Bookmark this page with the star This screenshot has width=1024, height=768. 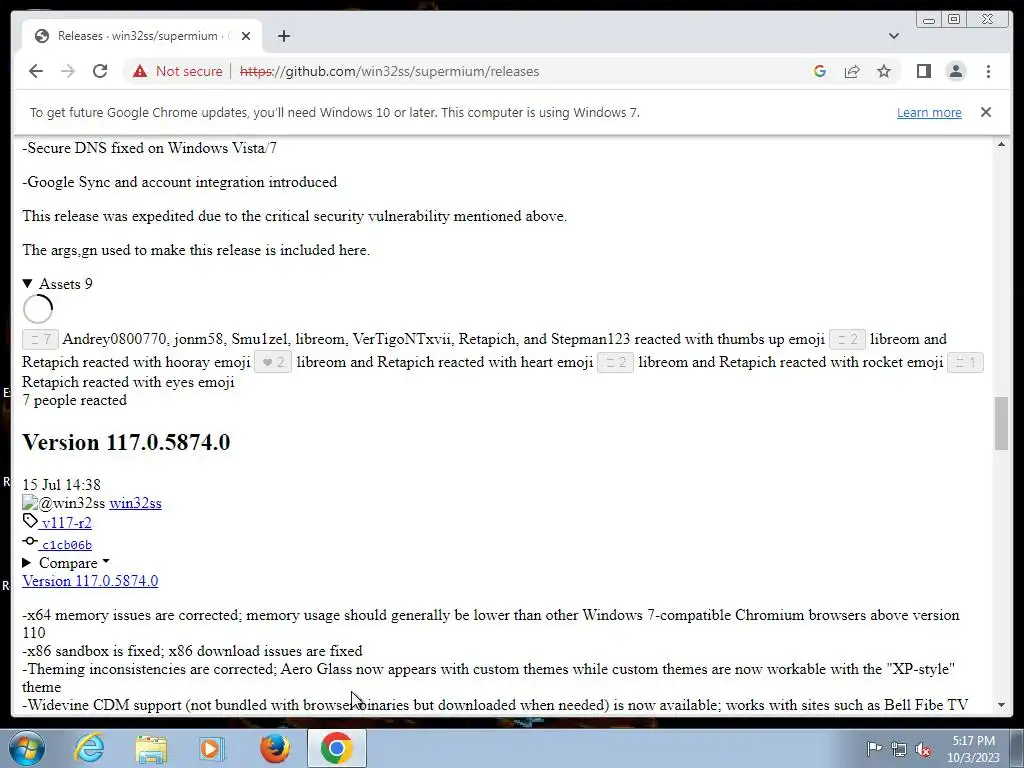[884, 71]
